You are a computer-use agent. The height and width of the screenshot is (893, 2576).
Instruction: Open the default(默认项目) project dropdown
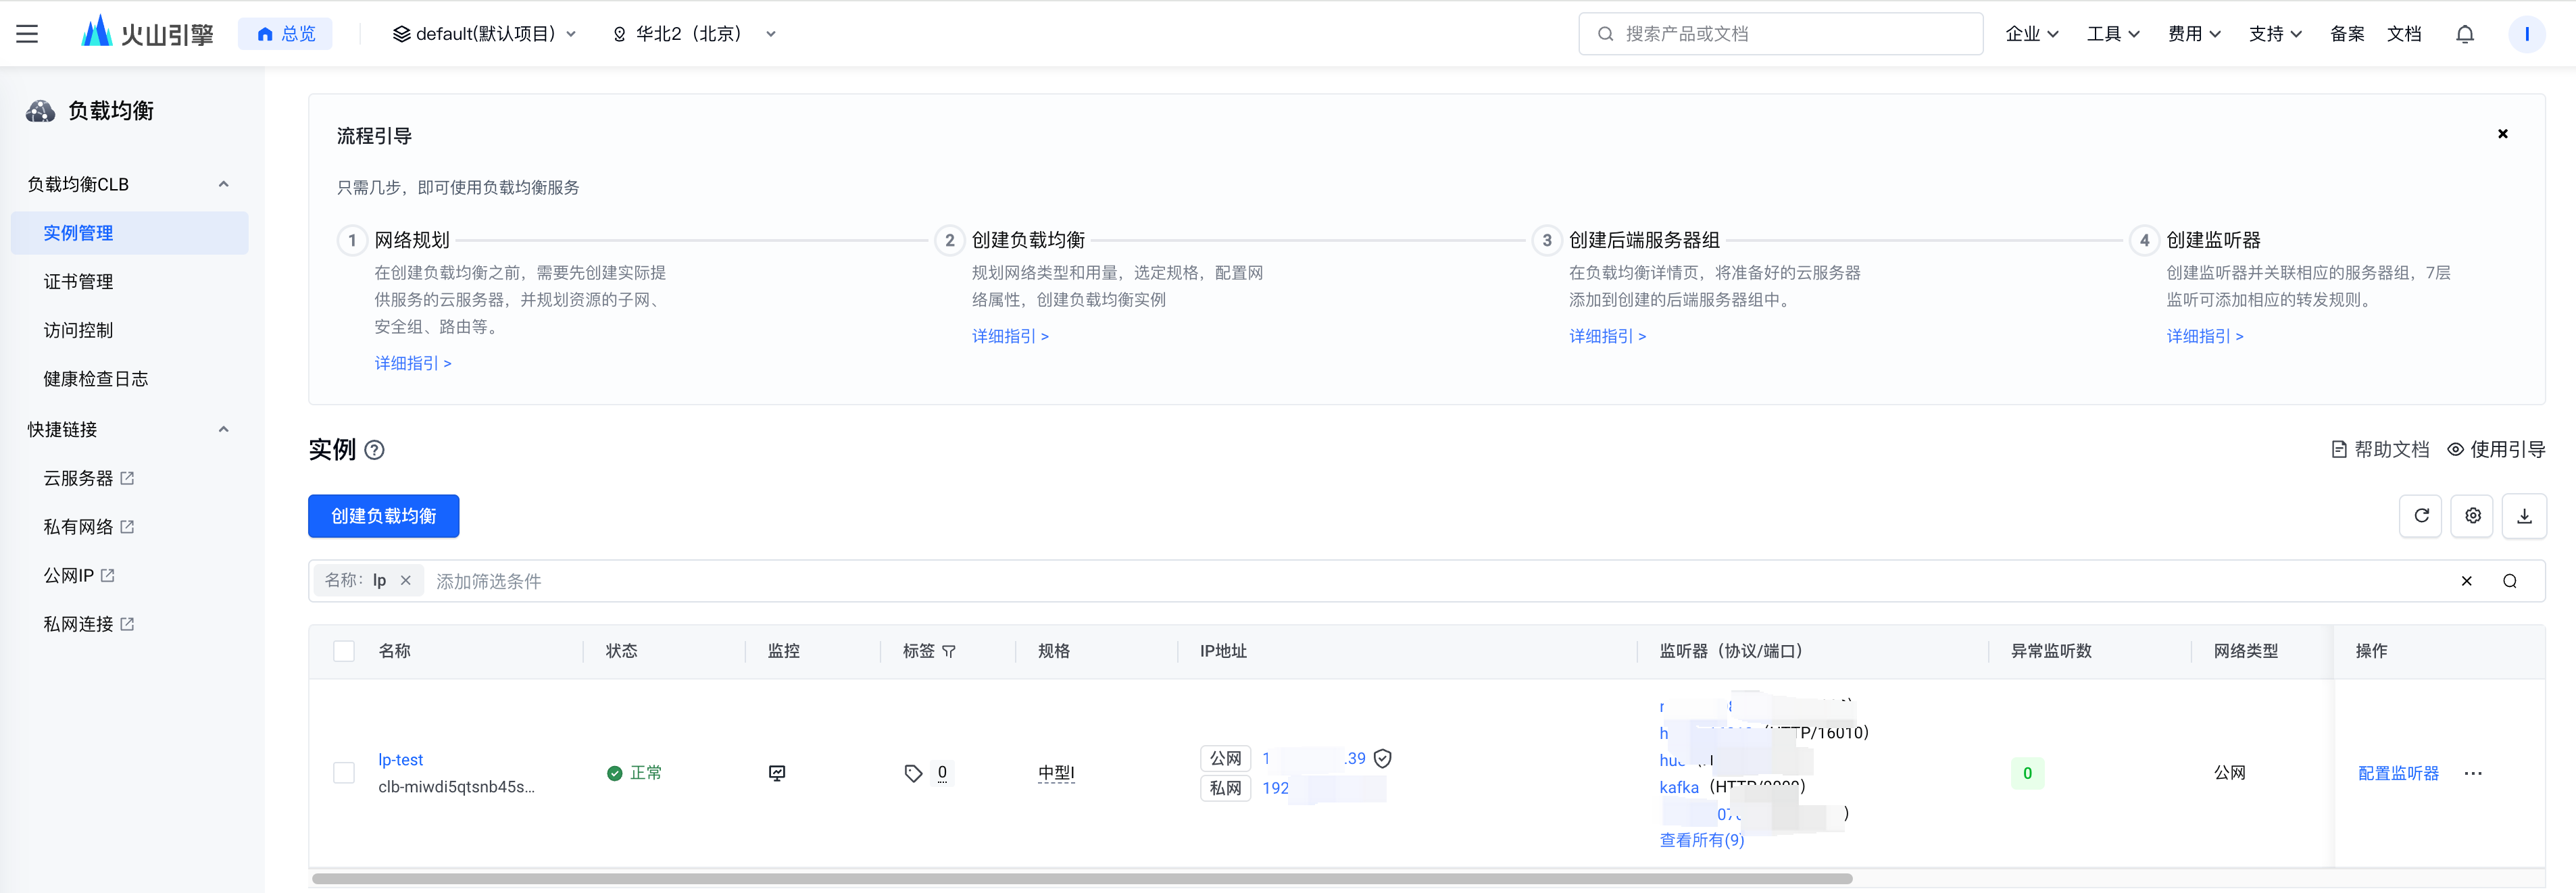(x=484, y=34)
